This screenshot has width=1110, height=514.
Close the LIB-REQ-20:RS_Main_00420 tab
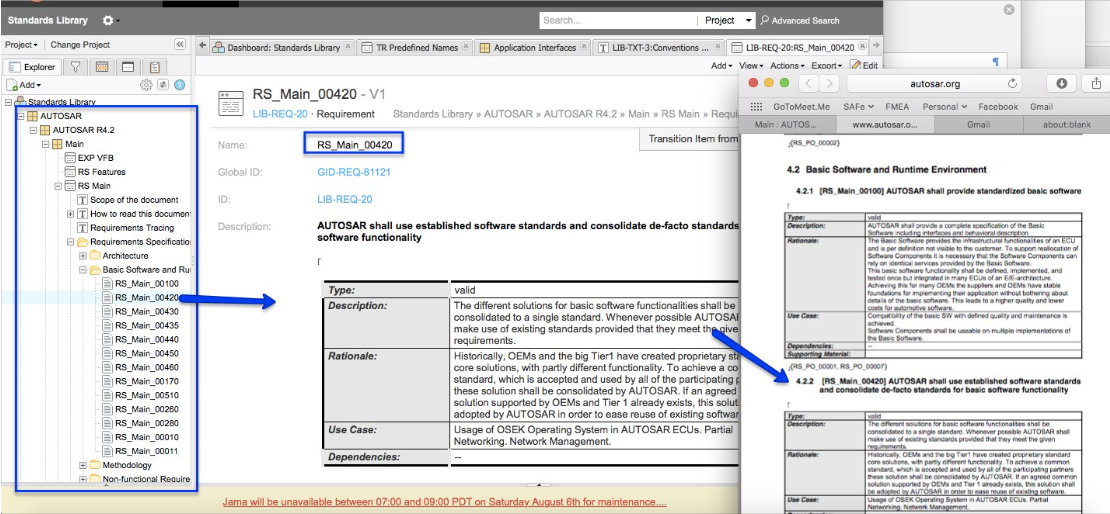click(x=861, y=48)
